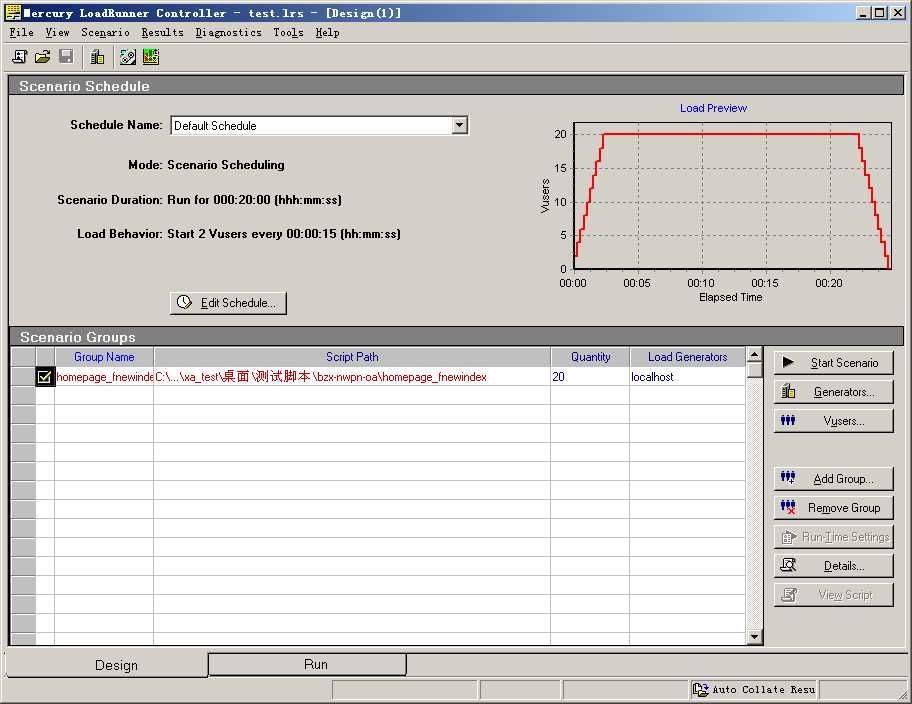Open the File menu
912x704 pixels.
[x=22, y=33]
